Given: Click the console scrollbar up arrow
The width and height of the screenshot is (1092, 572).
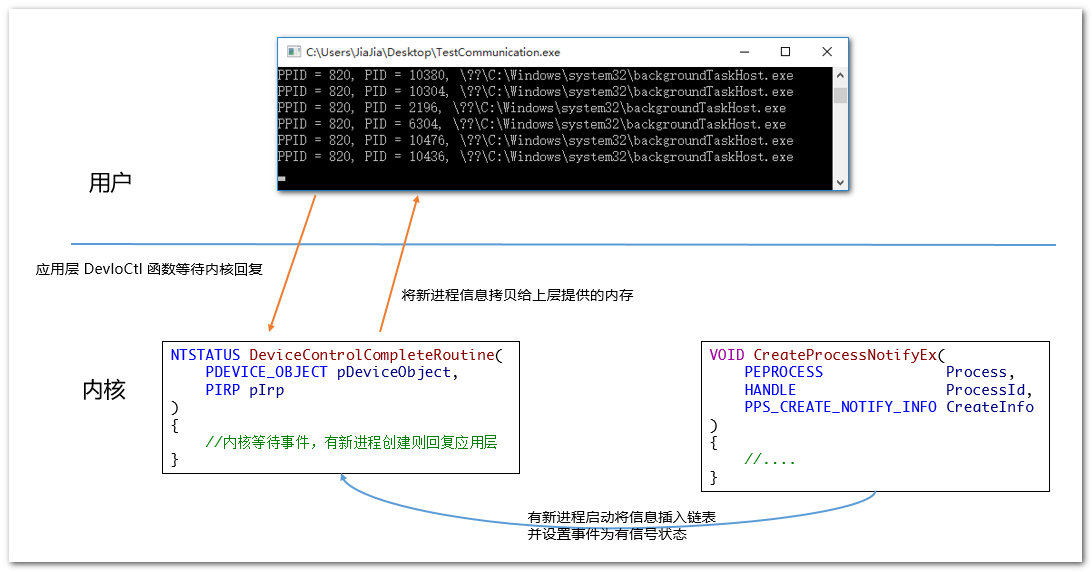Looking at the screenshot, I should [840, 76].
